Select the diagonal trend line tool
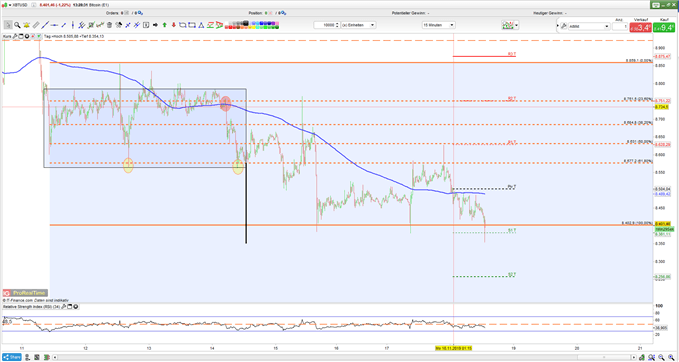679x362 pixels. point(45,25)
